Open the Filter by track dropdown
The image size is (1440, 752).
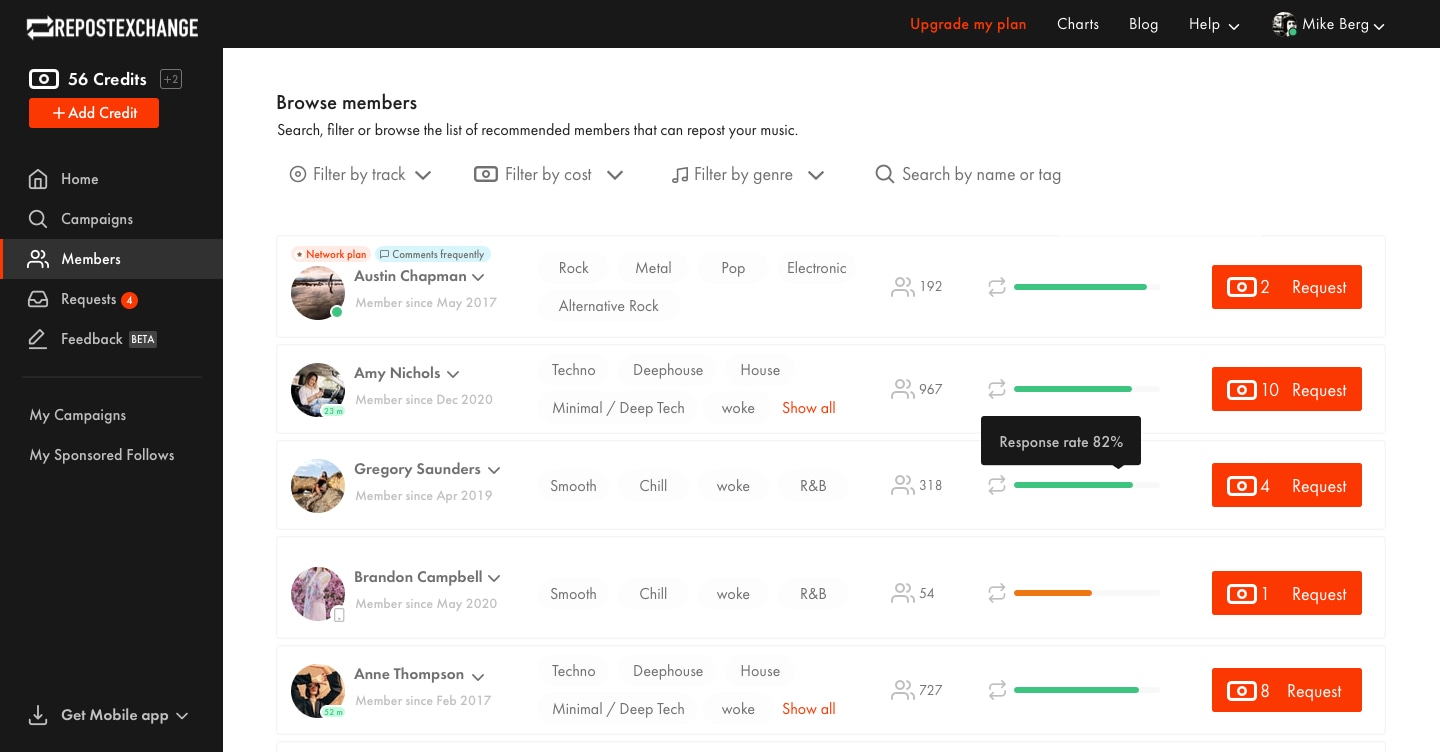360,175
